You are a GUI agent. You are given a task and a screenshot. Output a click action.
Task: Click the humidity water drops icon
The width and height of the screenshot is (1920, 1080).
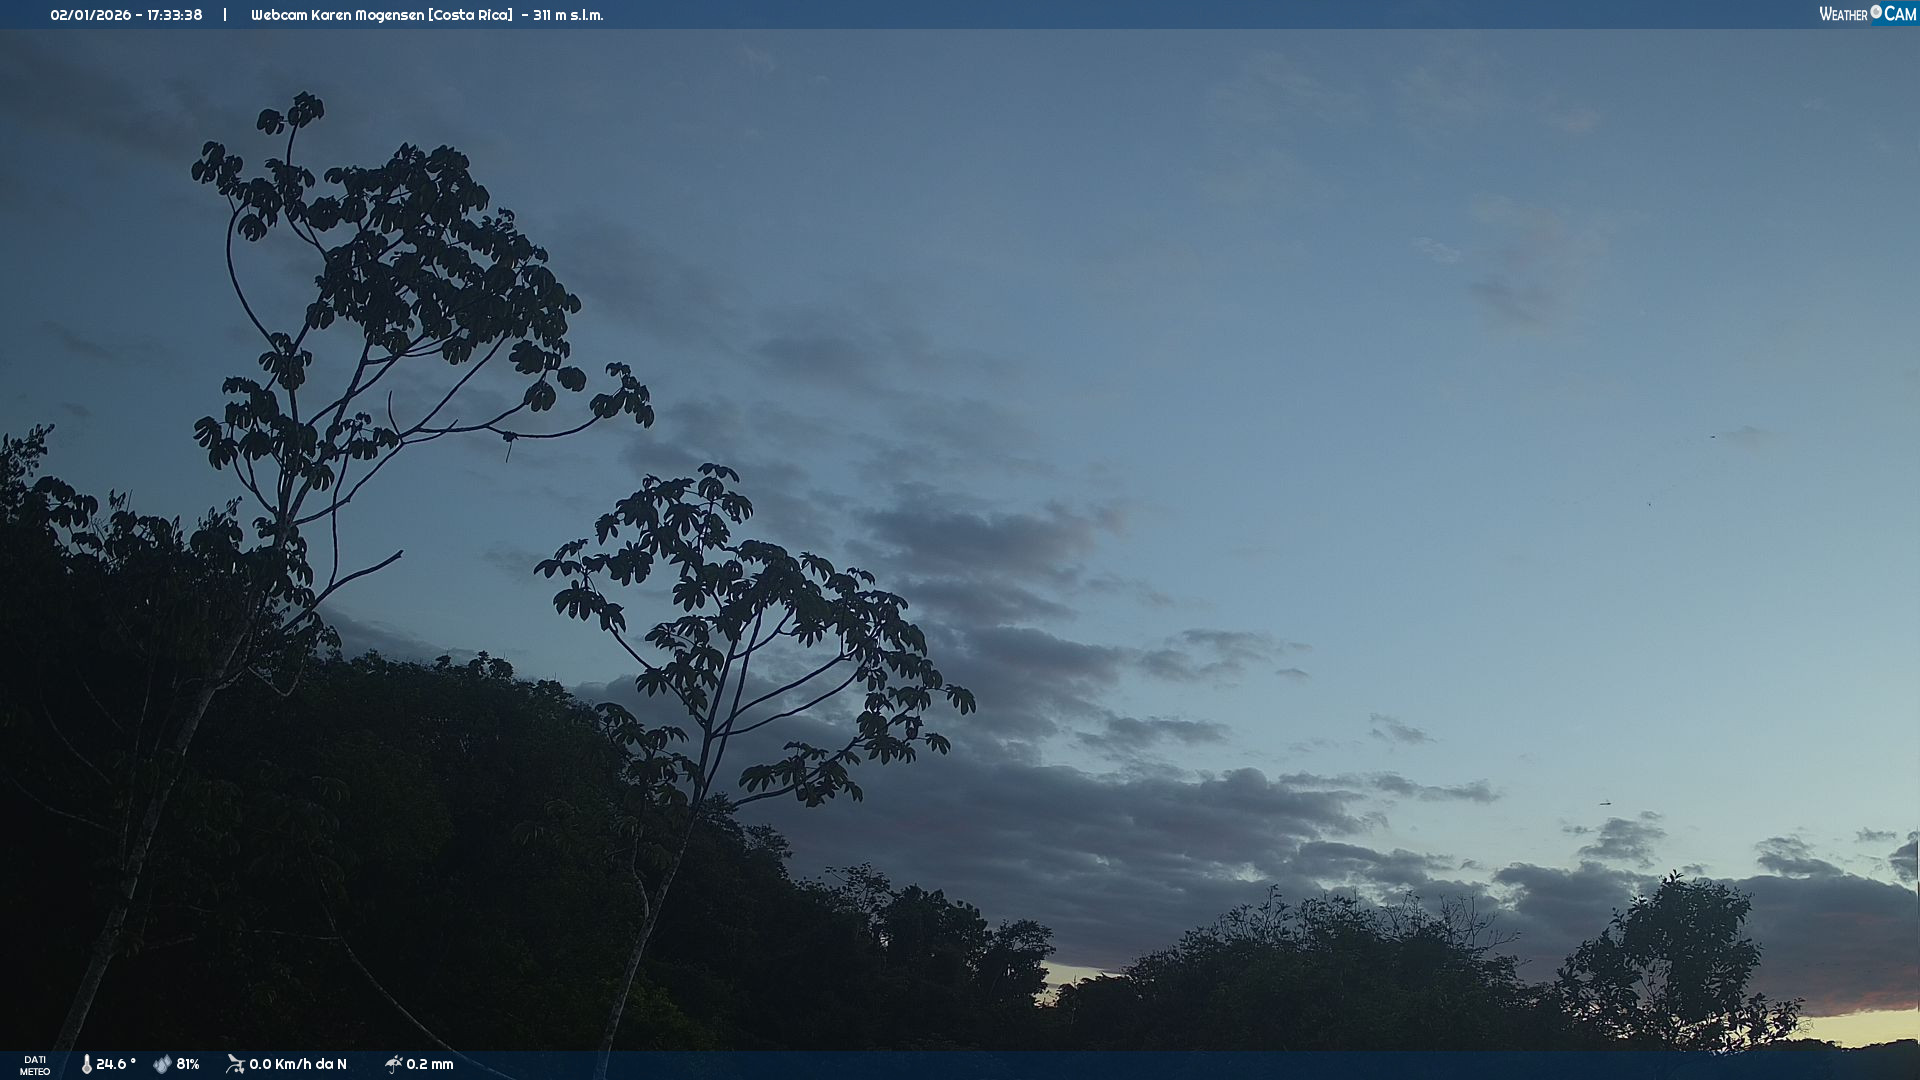162,1064
